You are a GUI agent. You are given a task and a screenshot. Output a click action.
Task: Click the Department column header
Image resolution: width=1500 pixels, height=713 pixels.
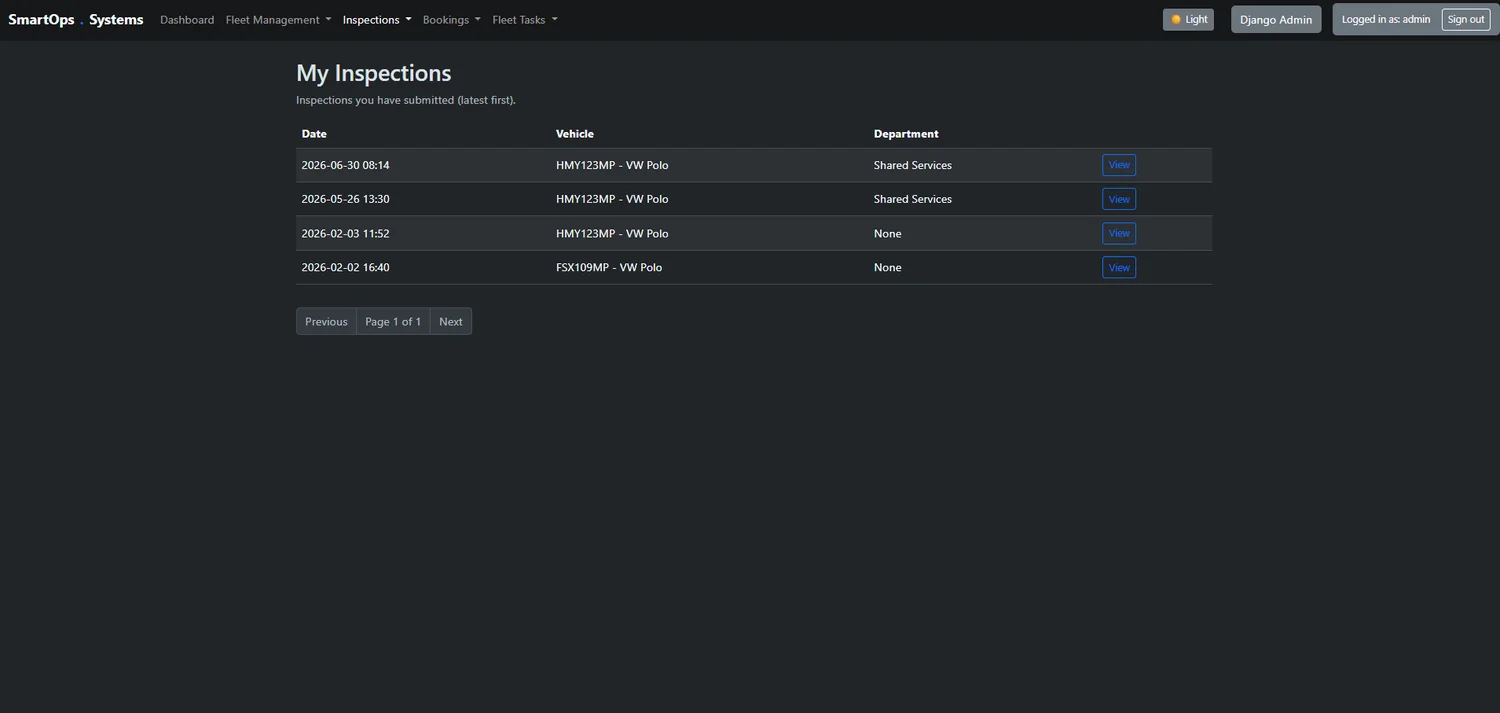pos(906,134)
